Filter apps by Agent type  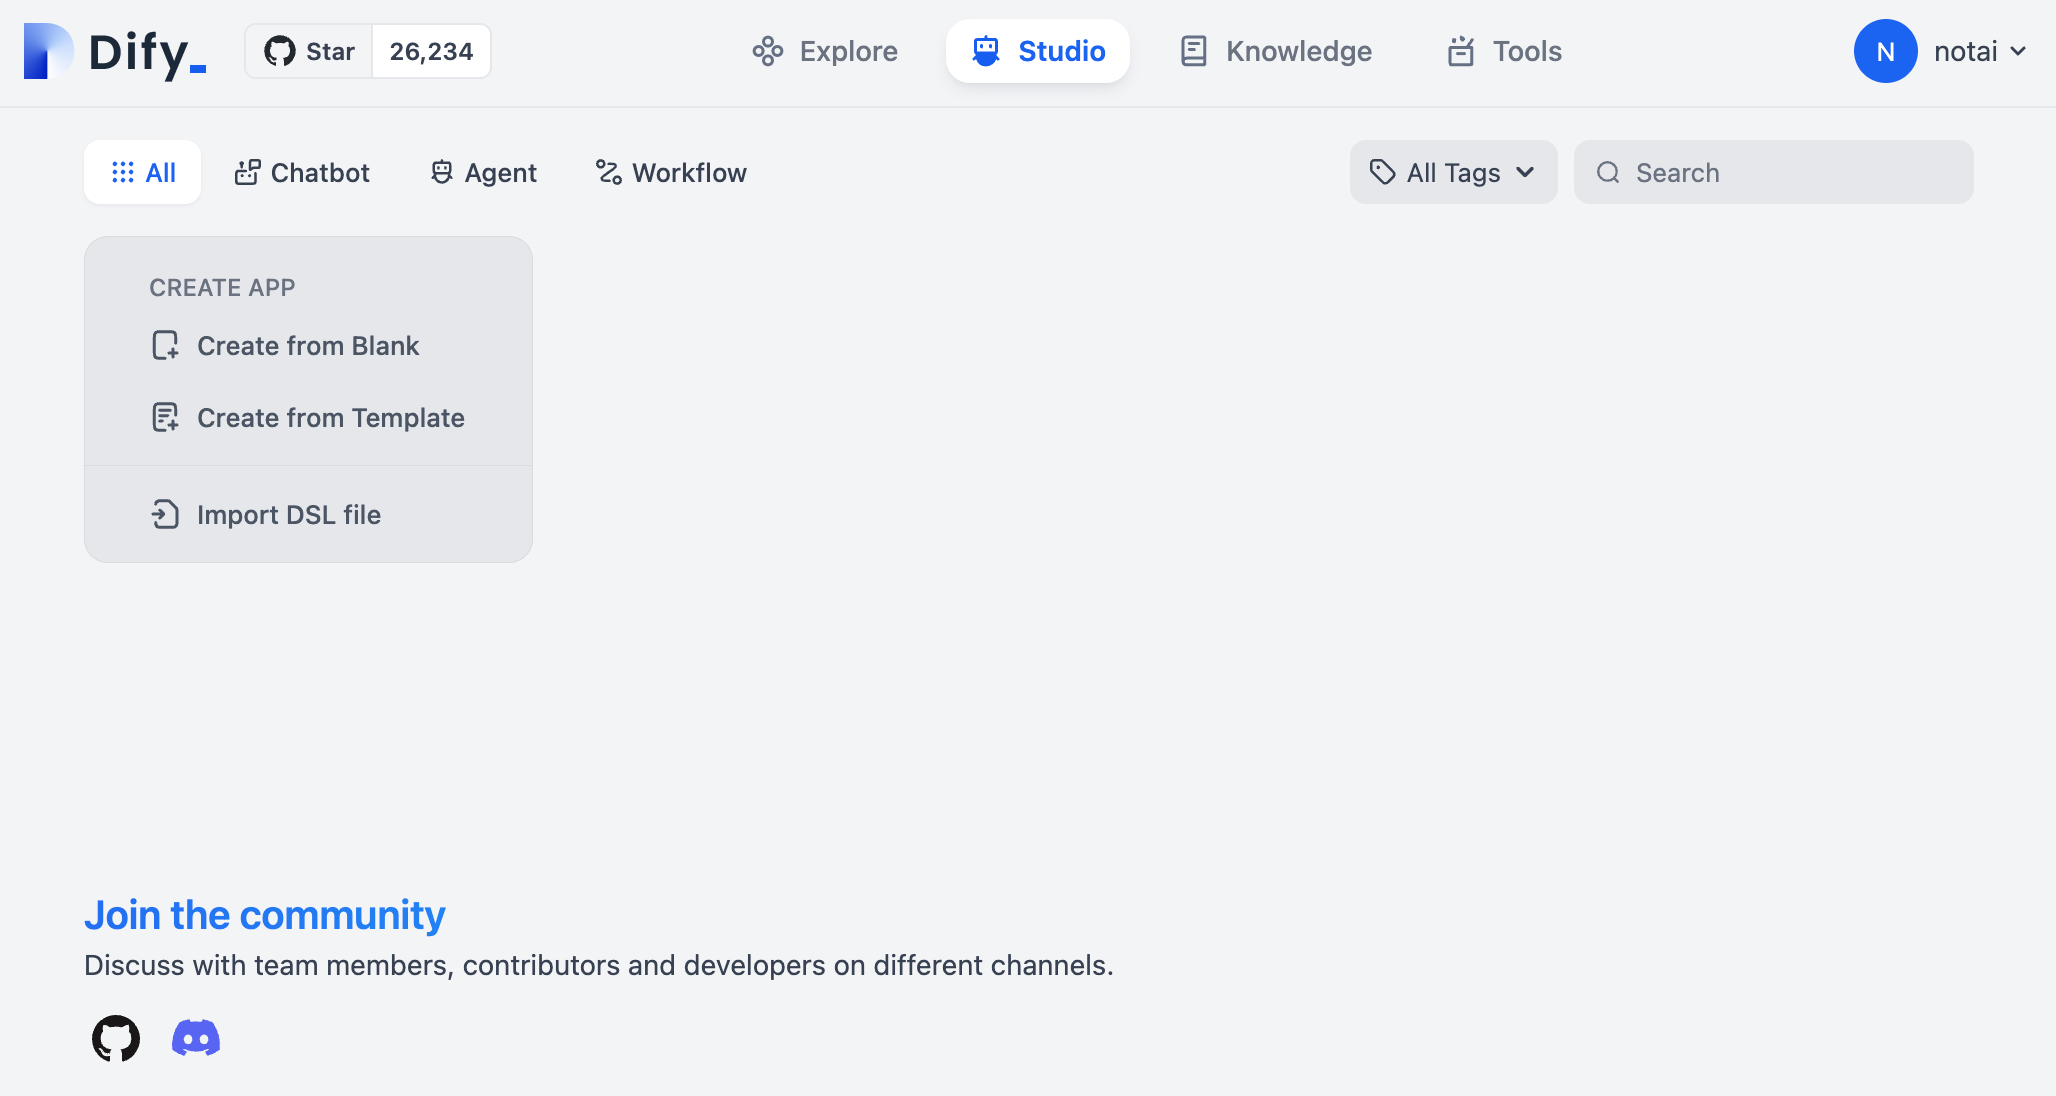(484, 172)
